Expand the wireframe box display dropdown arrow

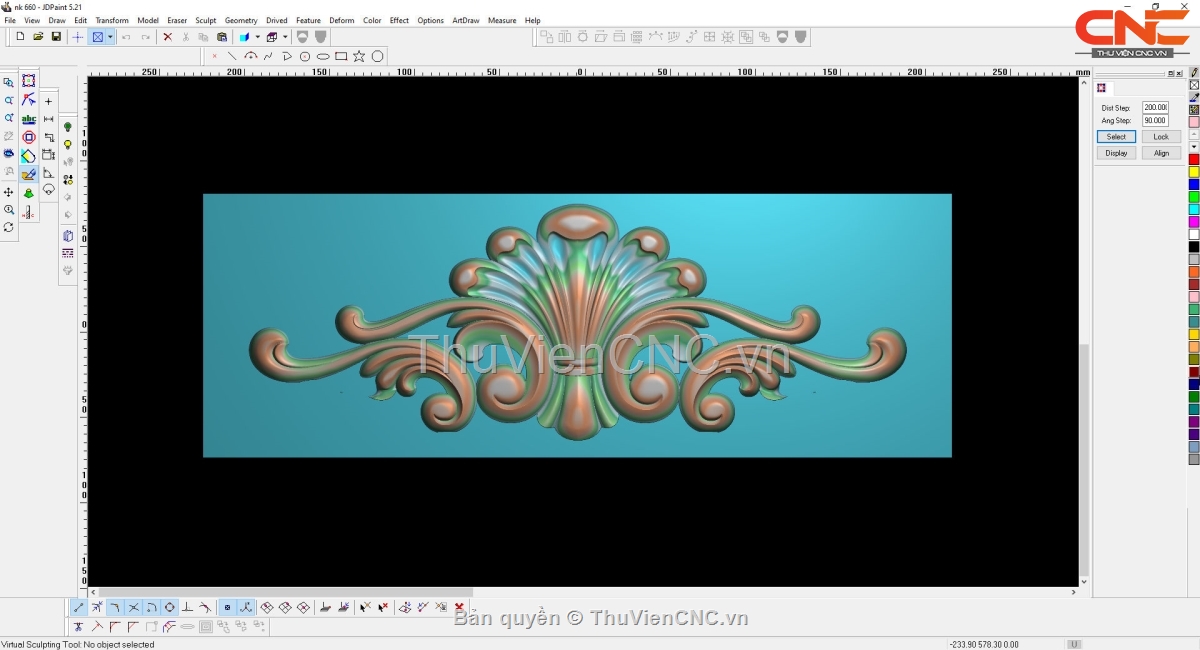[285, 37]
